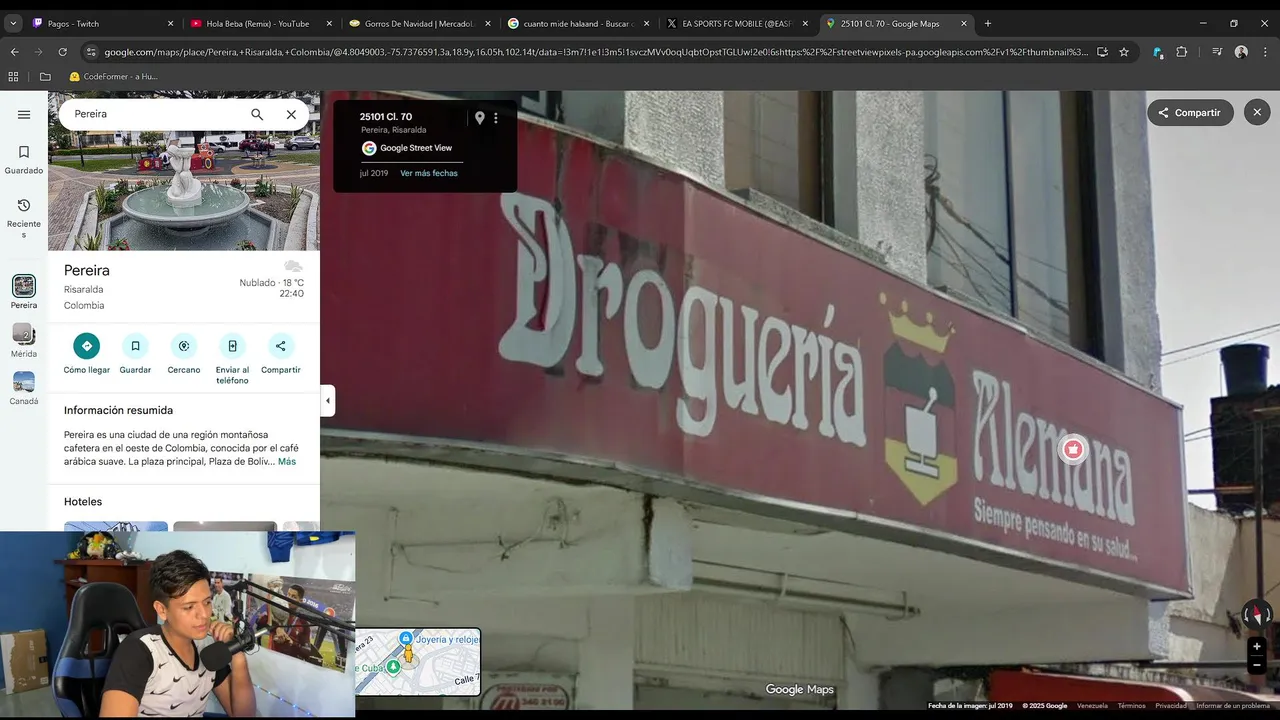This screenshot has height=720, width=1280.
Task: Collapse the side panel with arrow tab
Action: click(x=327, y=401)
